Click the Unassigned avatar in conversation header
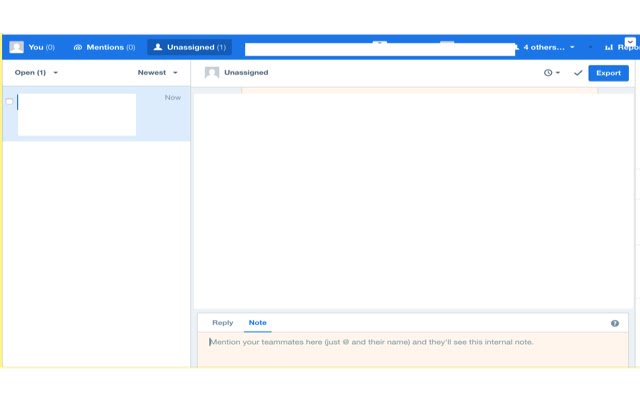This screenshot has width=640, height=400. (x=212, y=73)
